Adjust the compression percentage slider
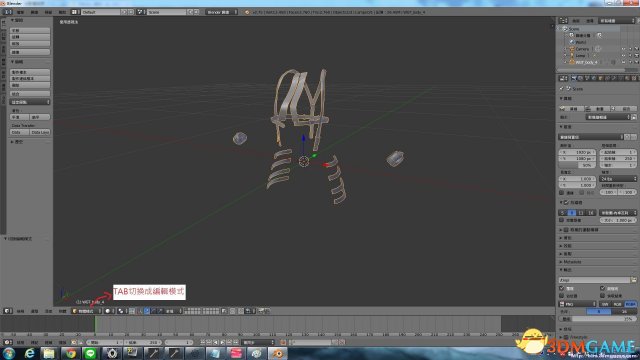 (x=598, y=319)
